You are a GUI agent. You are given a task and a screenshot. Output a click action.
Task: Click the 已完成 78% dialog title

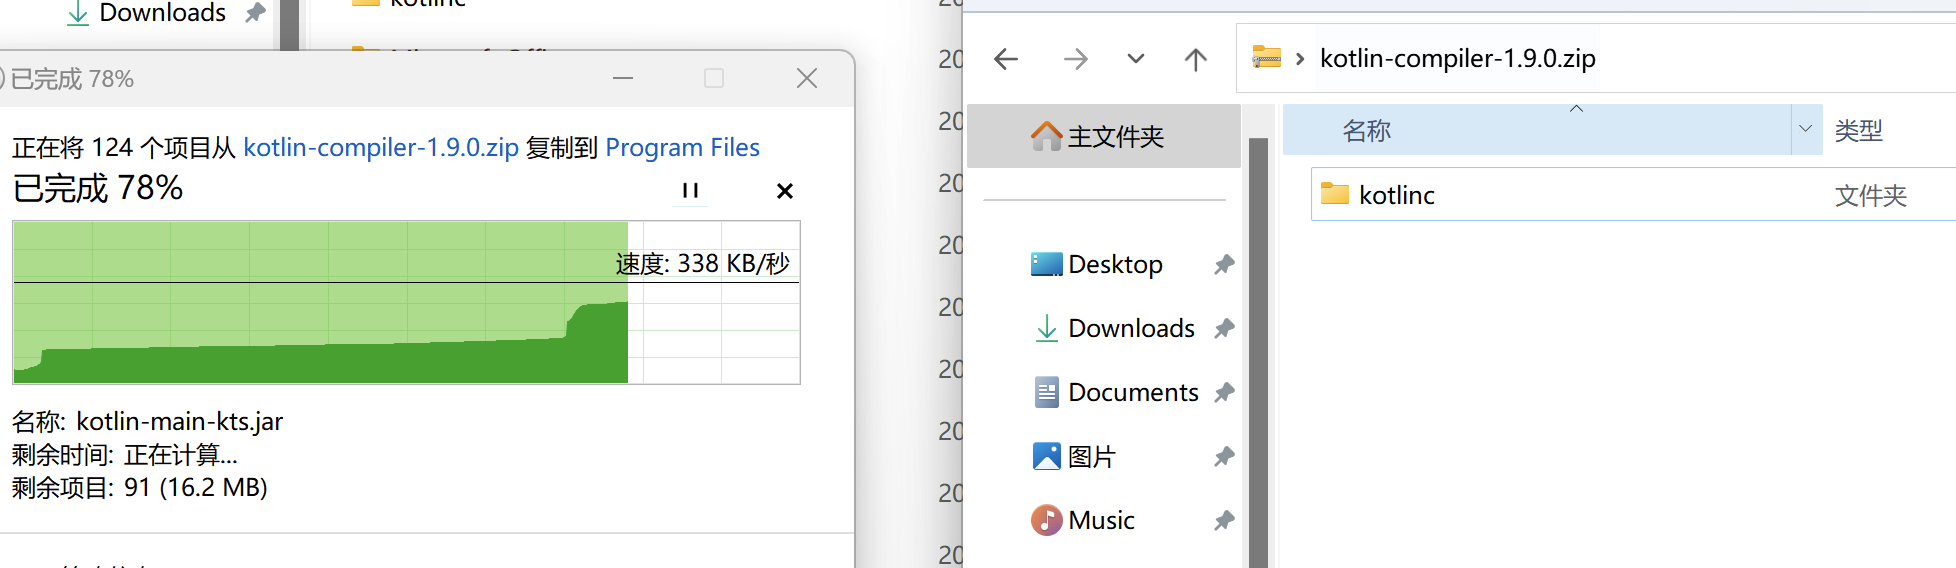point(72,78)
